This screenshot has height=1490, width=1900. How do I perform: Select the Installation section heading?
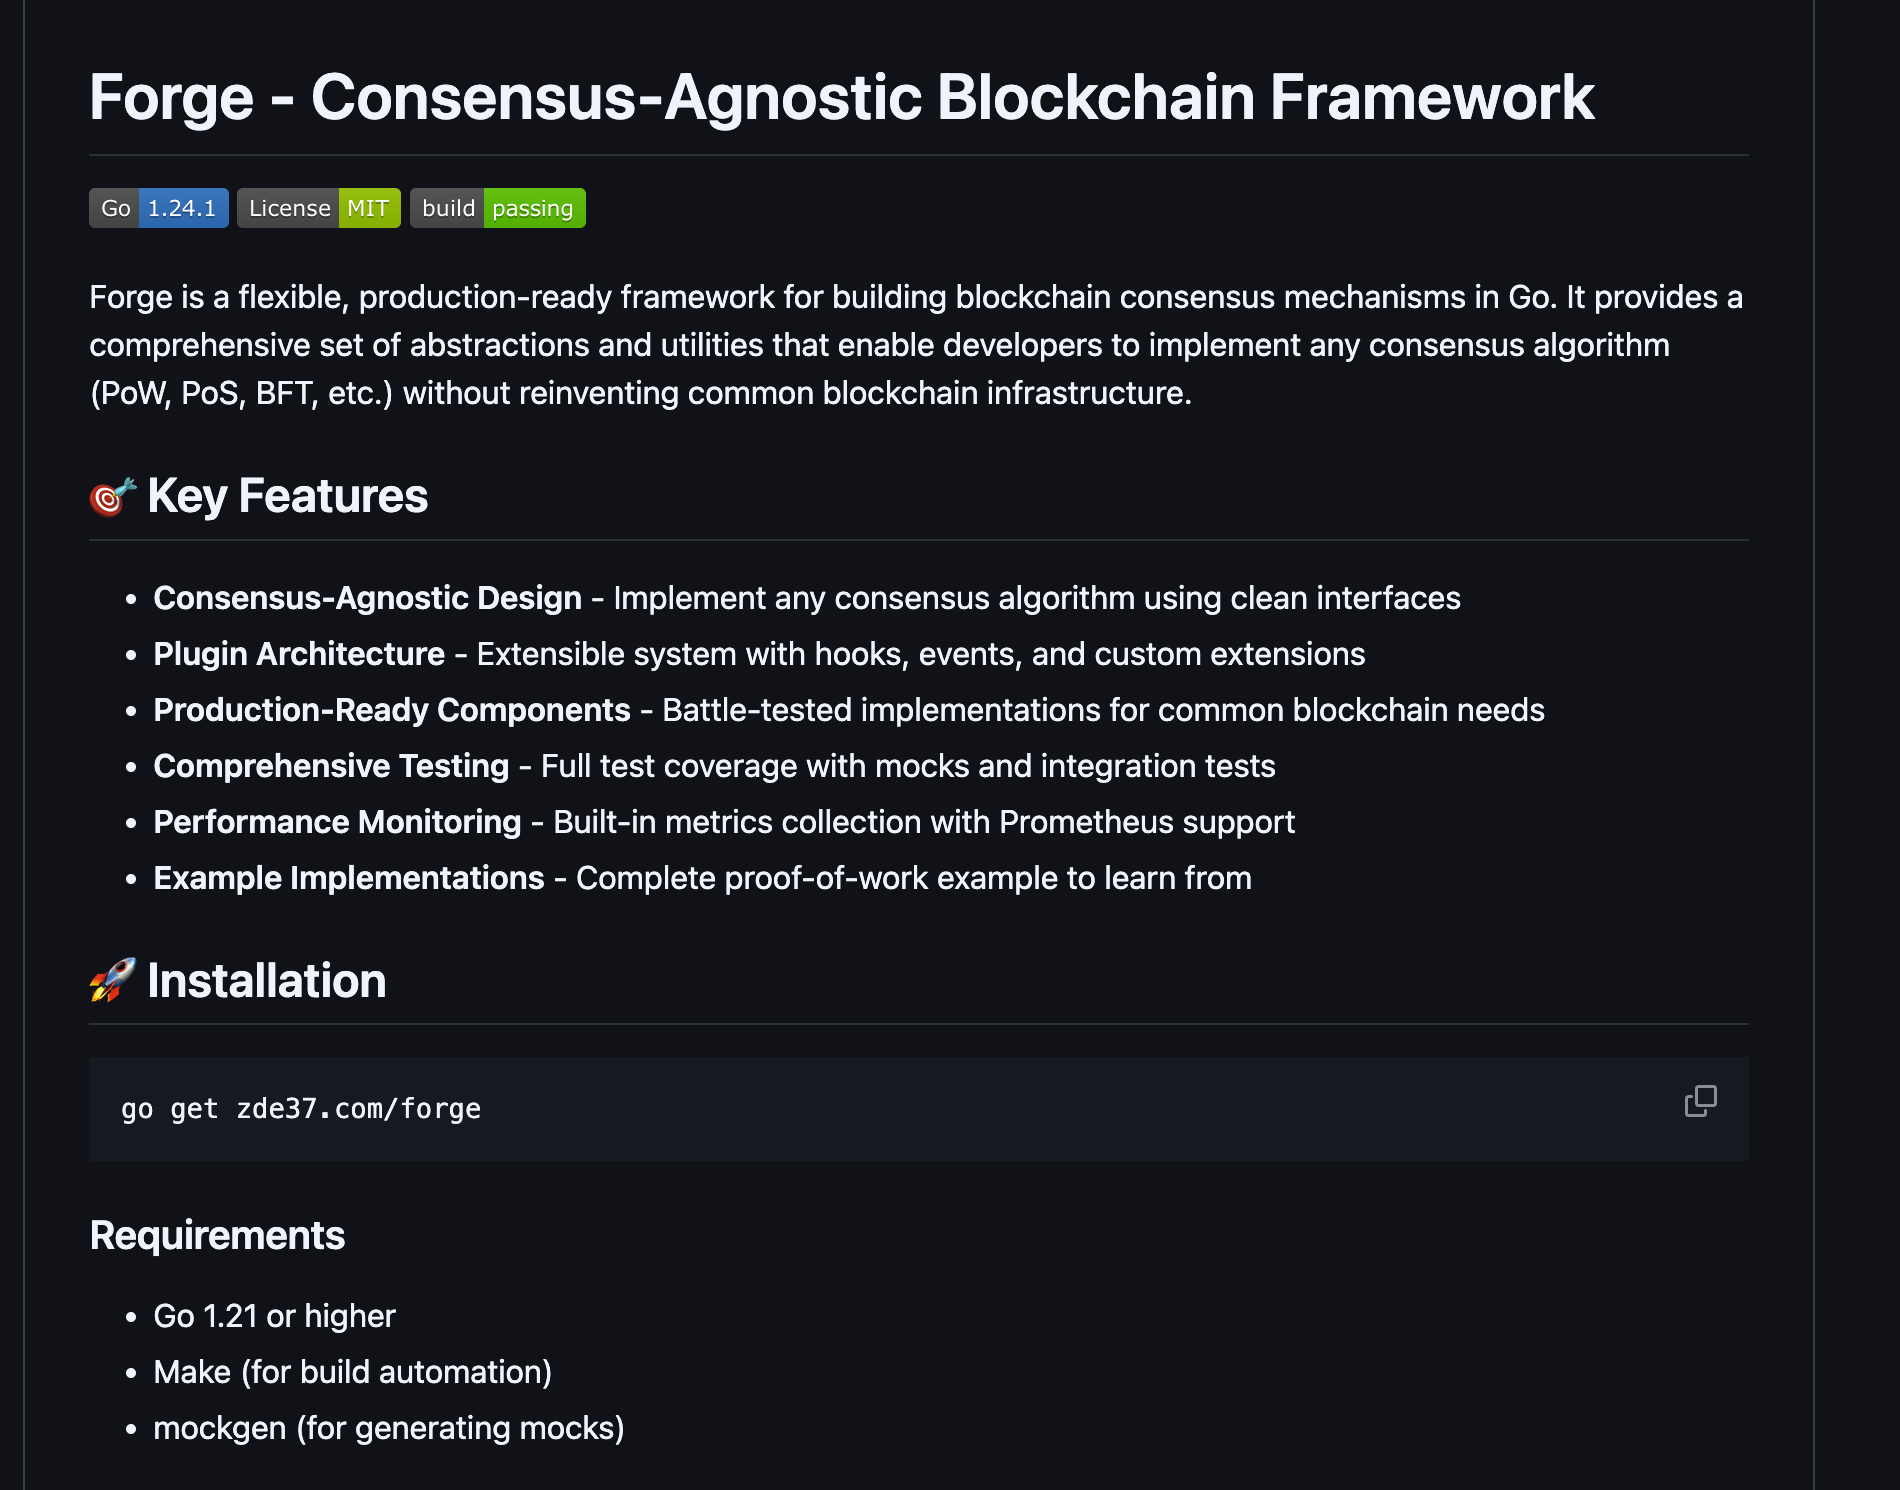pyautogui.click(x=266, y=980)
